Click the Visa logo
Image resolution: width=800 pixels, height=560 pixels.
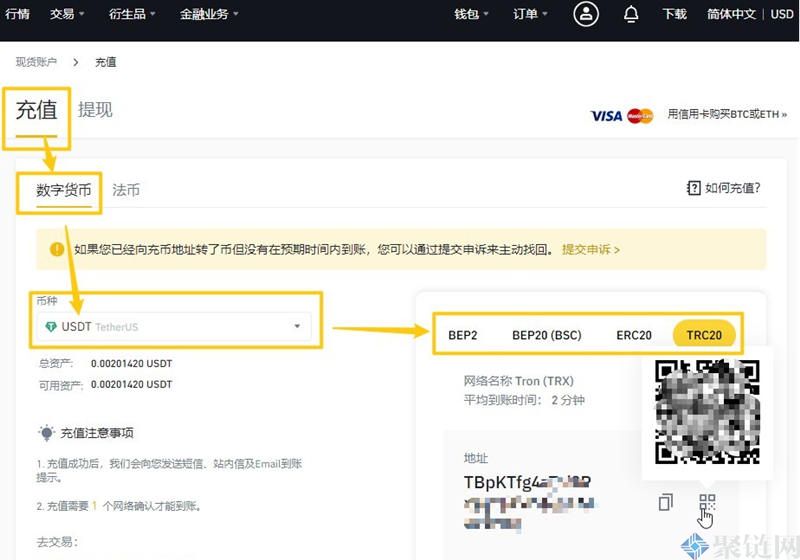(607, 116)
